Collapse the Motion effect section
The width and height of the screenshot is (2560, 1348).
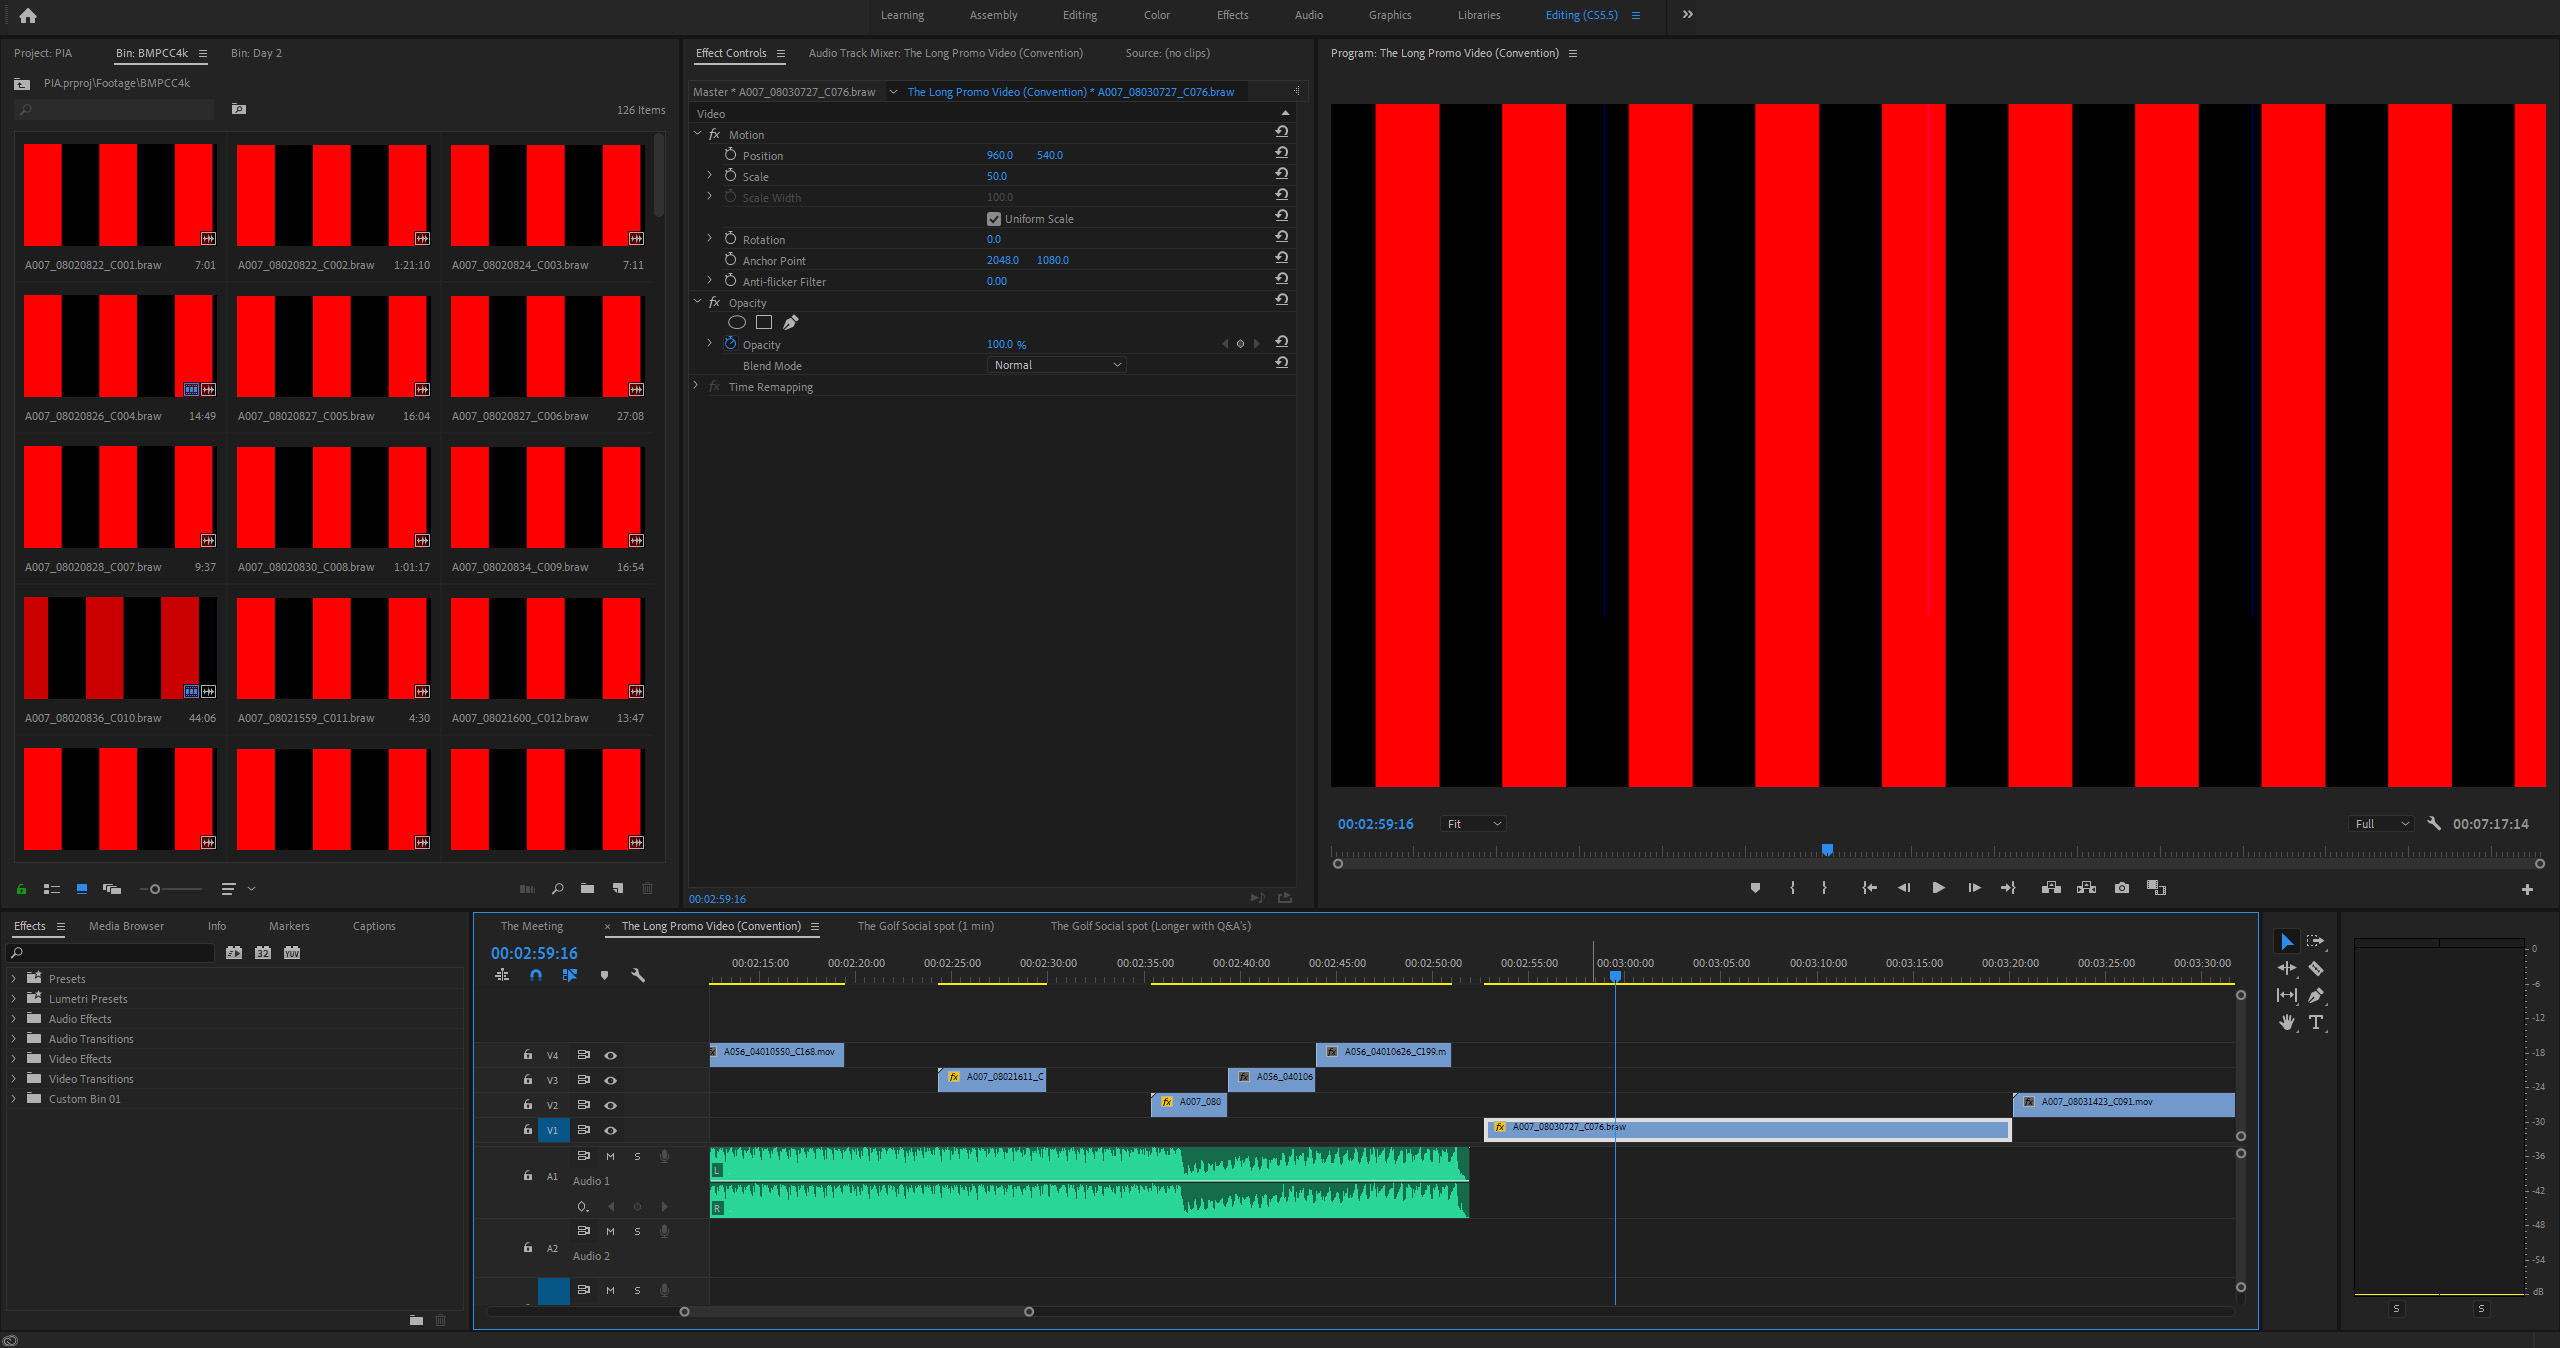coord(698,134)
